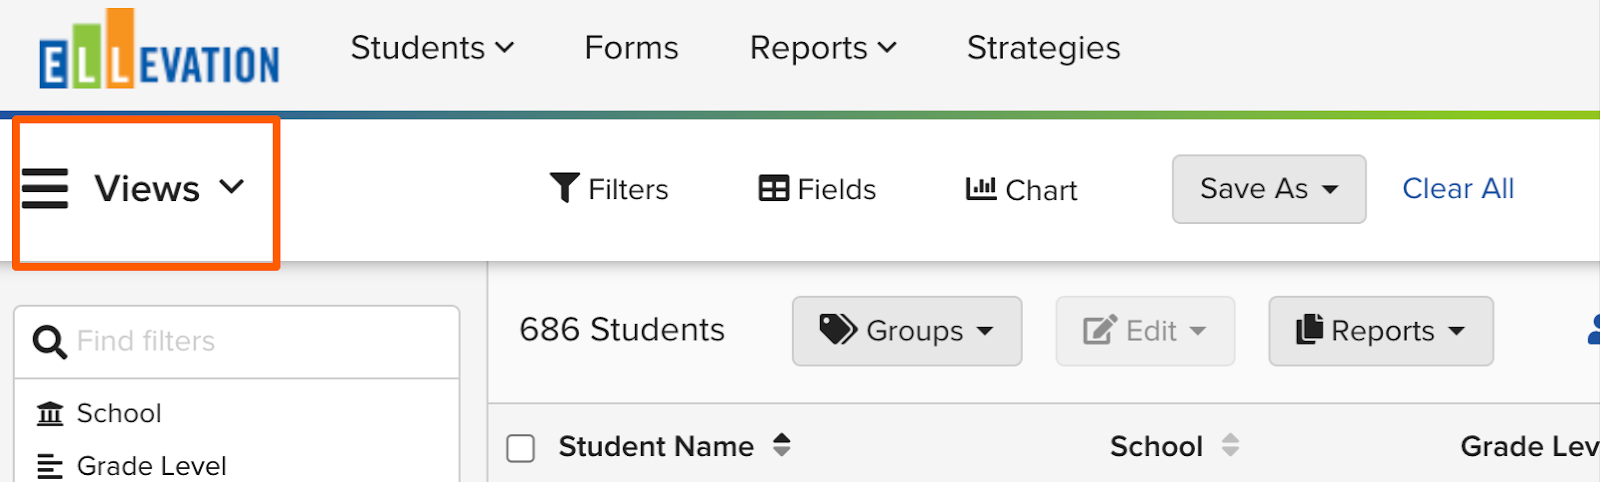Image resolution: width=1600 pixels, height=482 pixels.
Task: Toggle the select-all students checkbox
Action: click(x=521, y=448)
